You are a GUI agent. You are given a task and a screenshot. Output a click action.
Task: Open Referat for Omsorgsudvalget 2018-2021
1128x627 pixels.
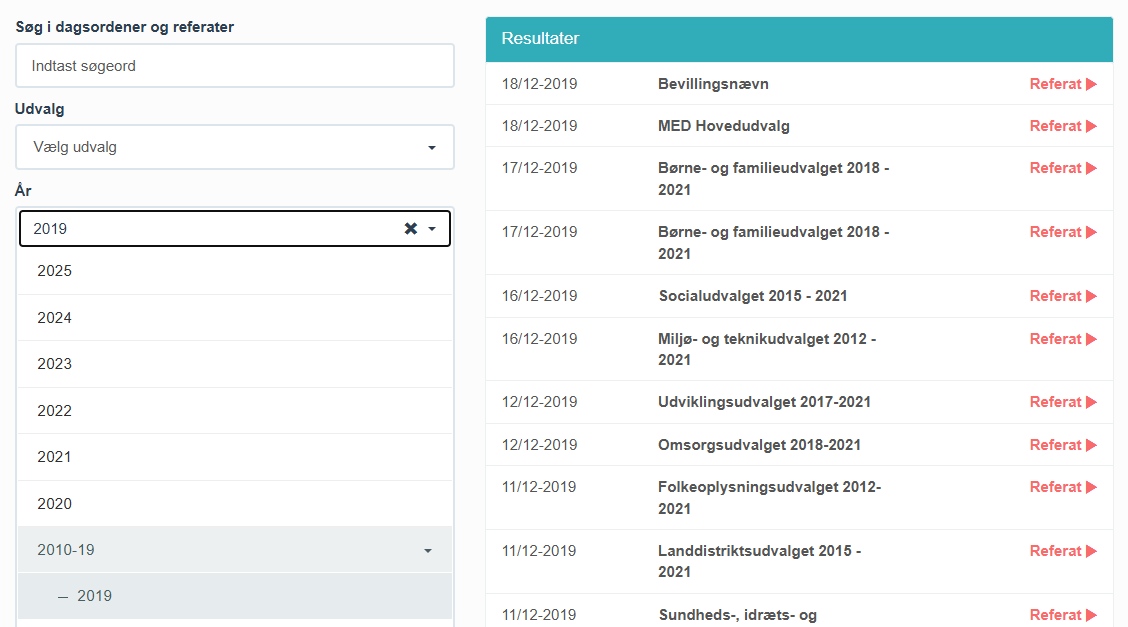pyautogui.click(x=1062, y=445)
